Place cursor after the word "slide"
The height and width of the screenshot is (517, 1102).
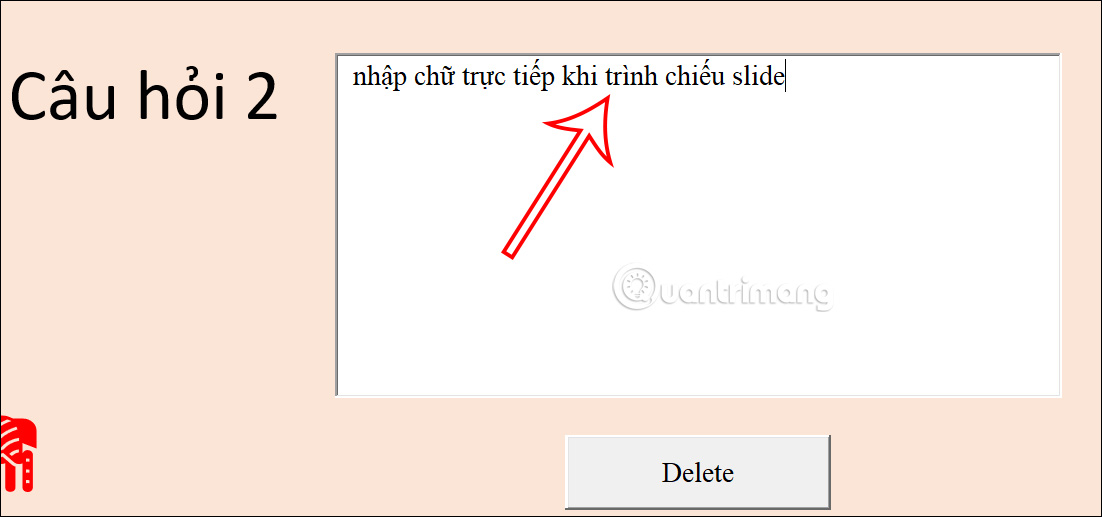pos(786,76)
